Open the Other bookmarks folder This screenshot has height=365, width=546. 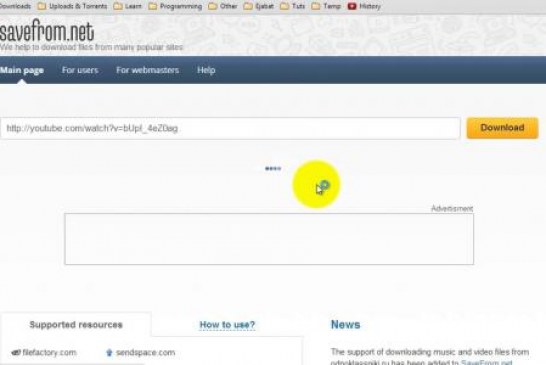(x=223, y=6)
